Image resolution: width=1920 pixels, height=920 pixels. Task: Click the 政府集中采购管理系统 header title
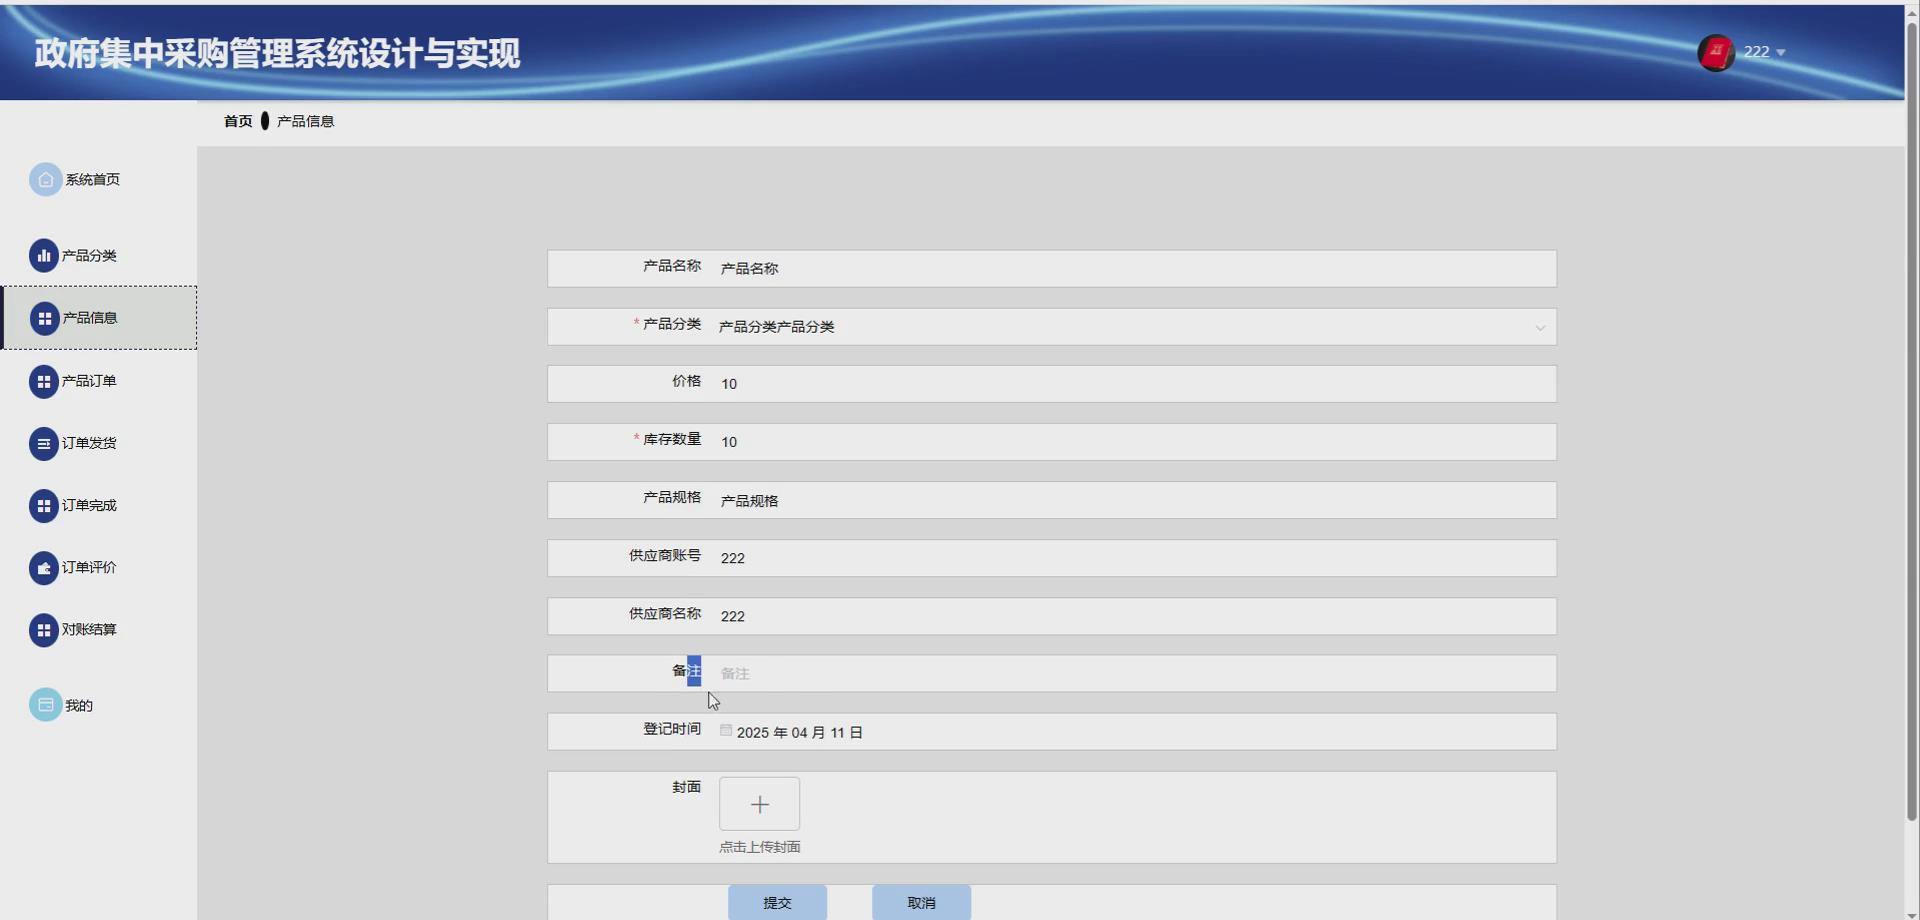(277, 54)
